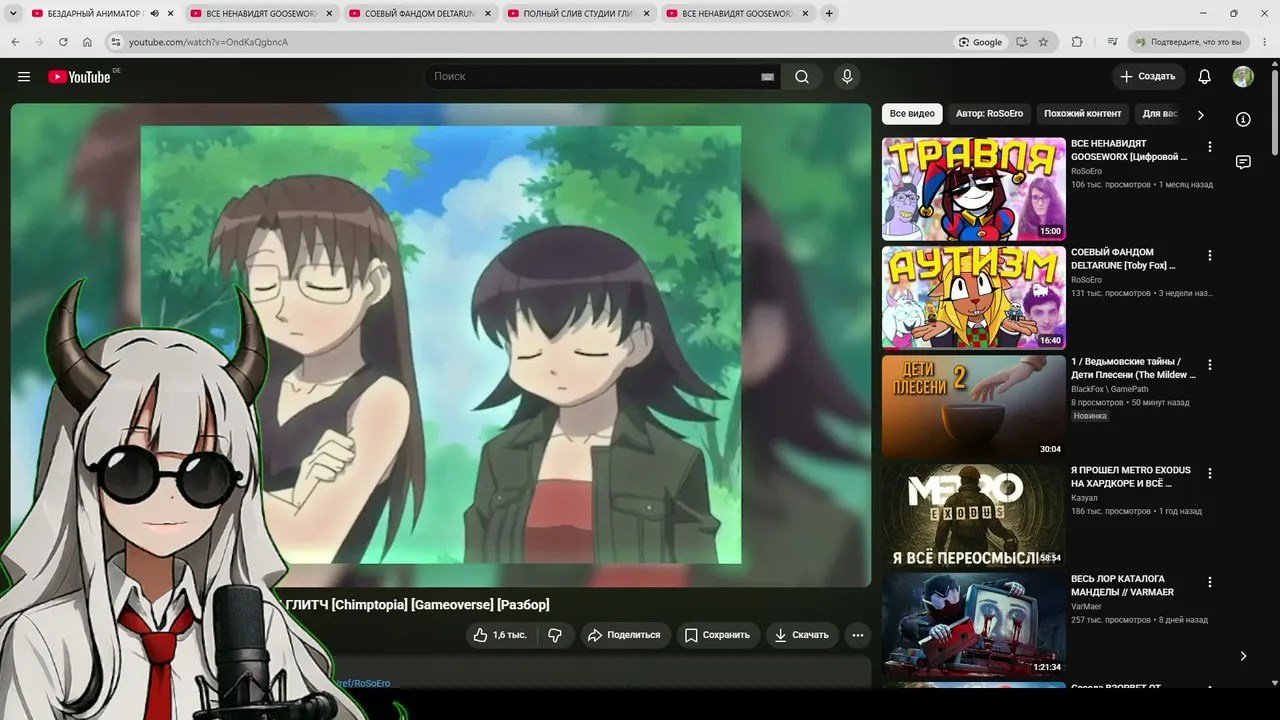The image size is (1280, 720).
Task: Open options for METRO EXODUS video
Action: click(1209, 474)
